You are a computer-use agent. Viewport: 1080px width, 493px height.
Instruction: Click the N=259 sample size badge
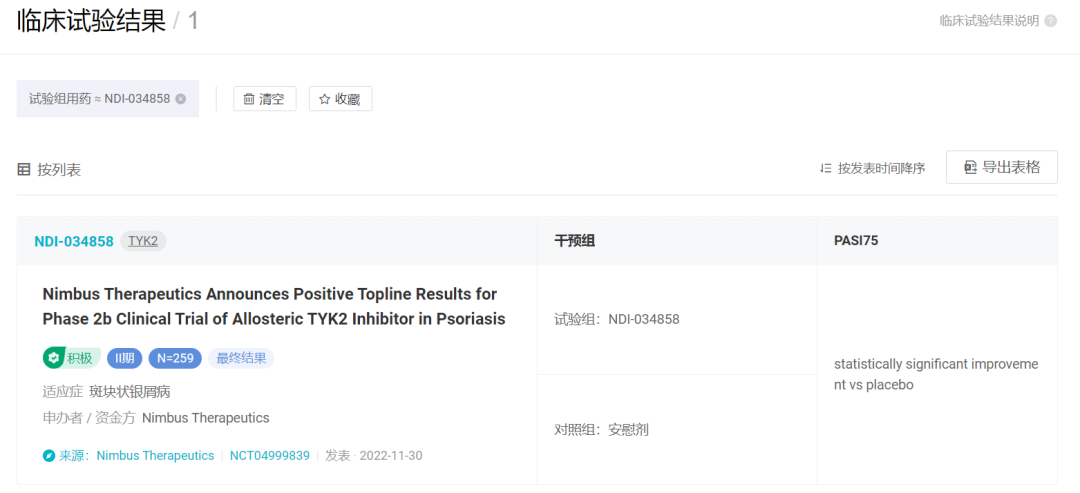tap(175, 358)
